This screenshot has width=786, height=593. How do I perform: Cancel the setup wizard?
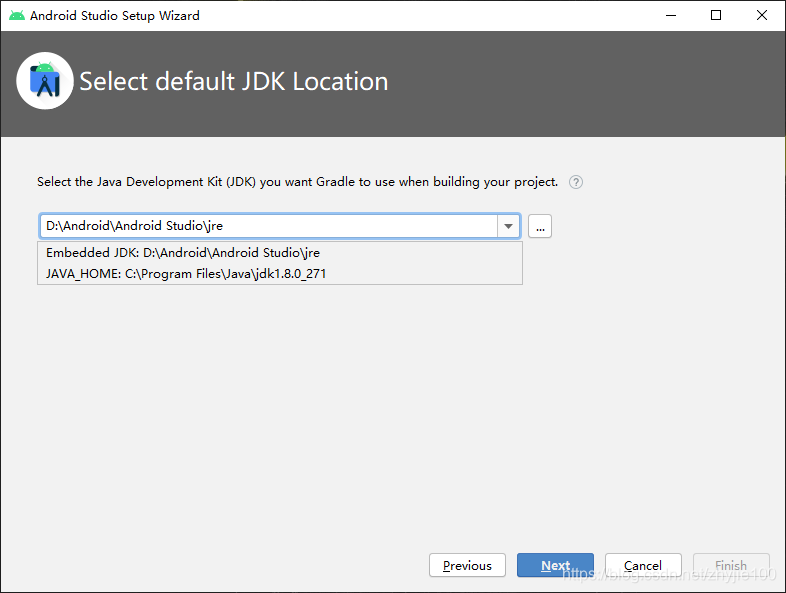point(643,565)
